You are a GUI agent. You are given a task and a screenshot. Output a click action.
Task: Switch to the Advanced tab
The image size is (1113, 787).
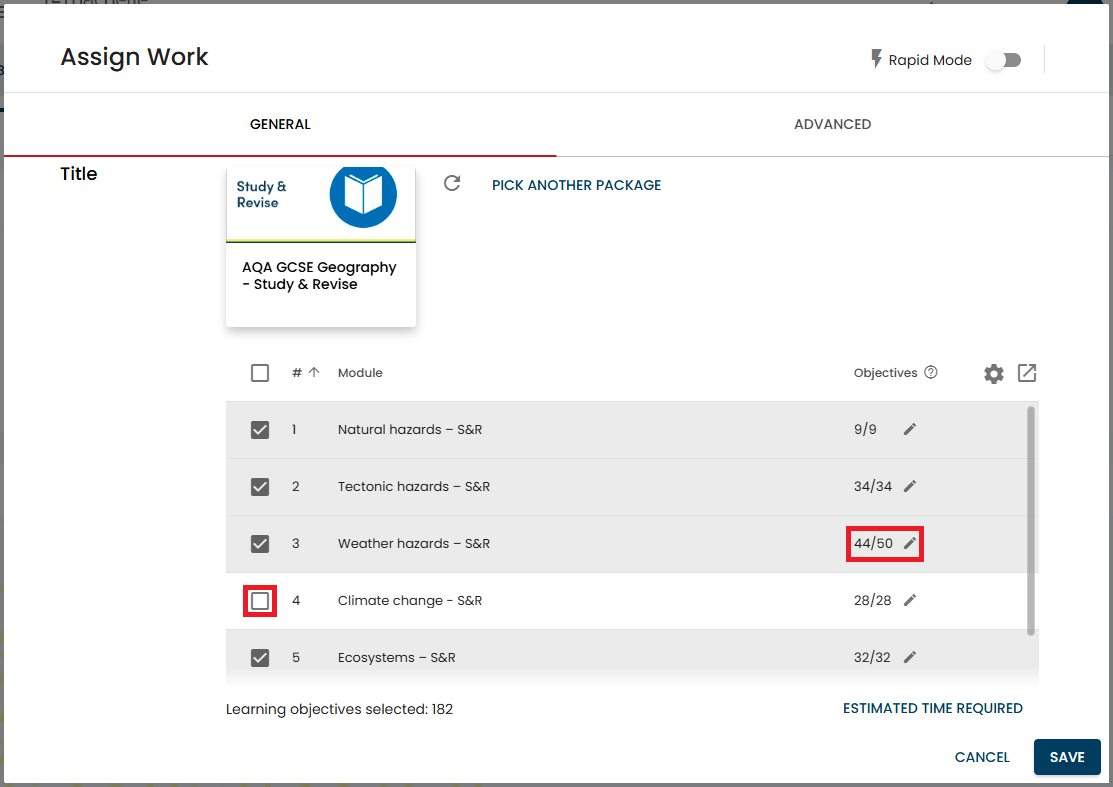coord(832,125)
